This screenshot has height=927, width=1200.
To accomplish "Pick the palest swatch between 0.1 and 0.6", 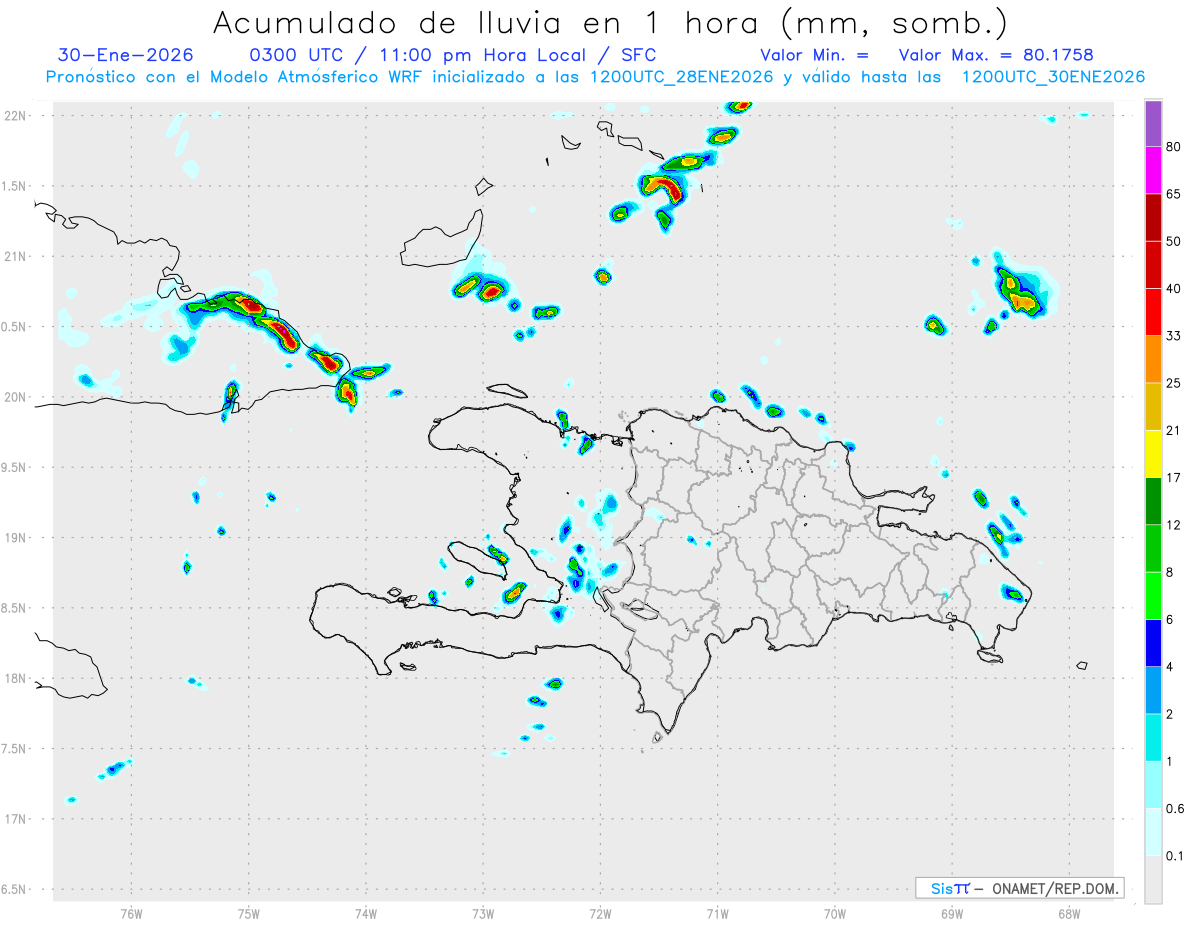I will pyautogui.click(x=1153, y=831).
